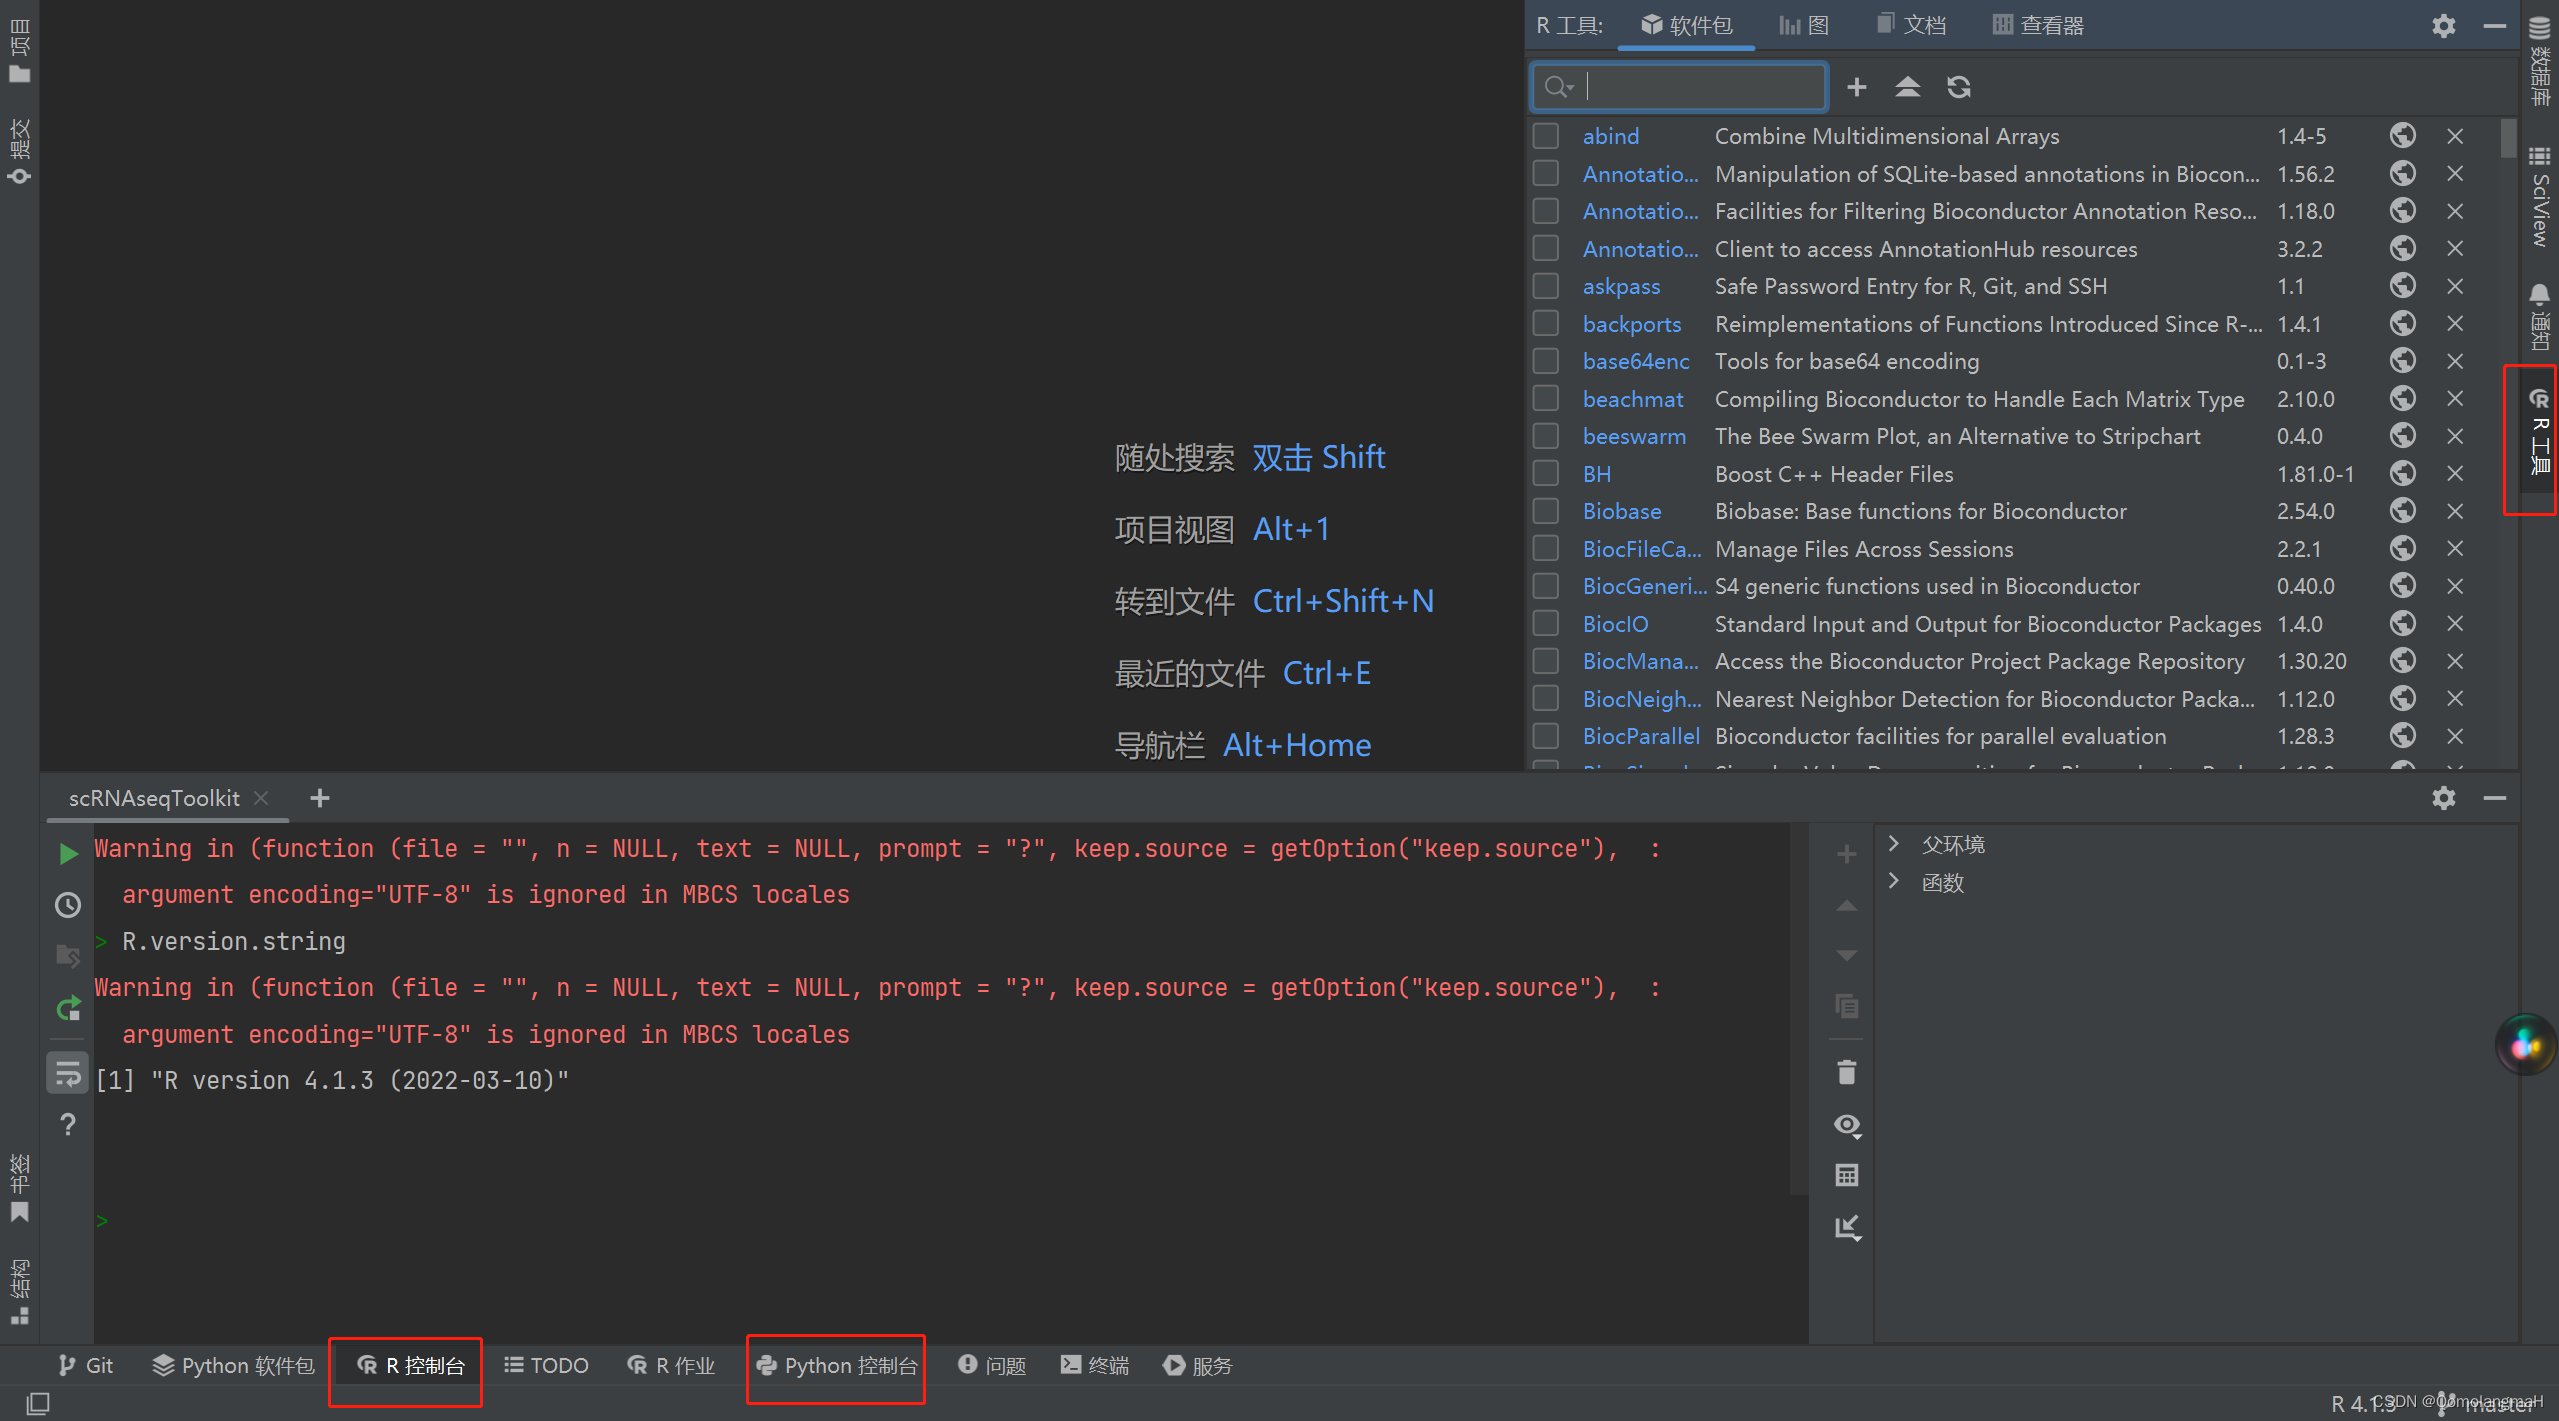This screenshot has height=1421, width=2559.
Task: Expand the 父环境 tree node
Action: 1893,844
